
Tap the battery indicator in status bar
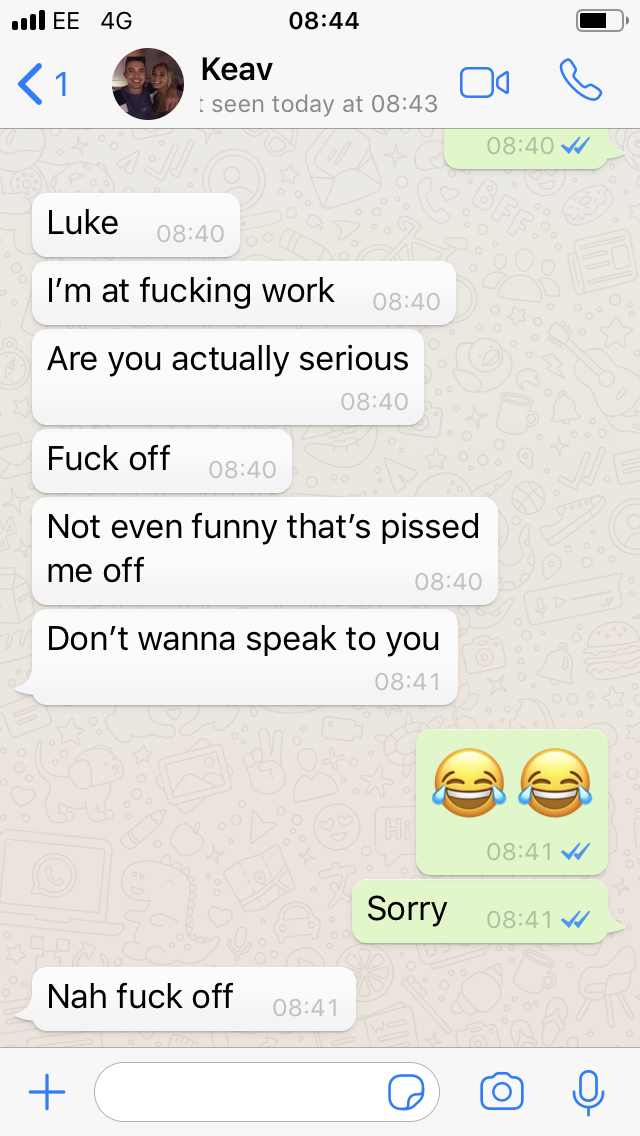pos(602,21)
